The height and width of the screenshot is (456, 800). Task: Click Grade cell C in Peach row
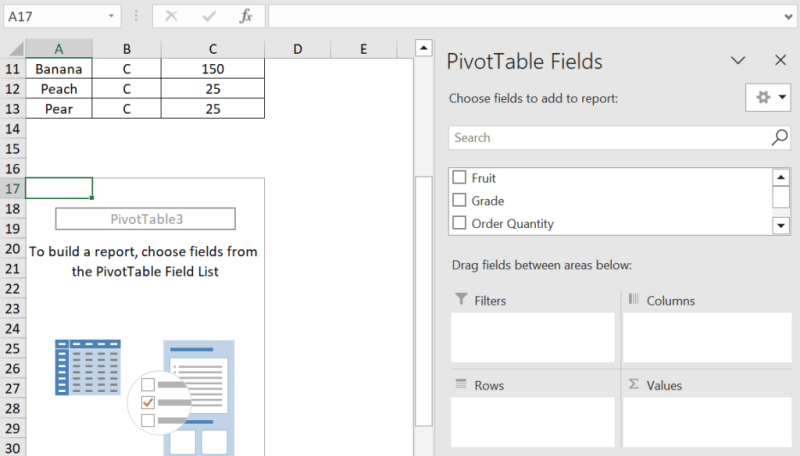[x=127, y=89]
